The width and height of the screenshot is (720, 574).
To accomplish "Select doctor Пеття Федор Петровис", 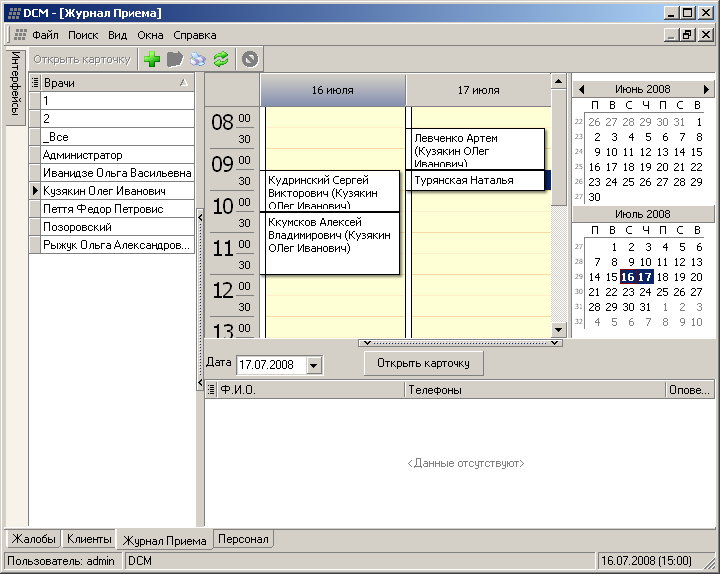I will click(x=118, y=209).
